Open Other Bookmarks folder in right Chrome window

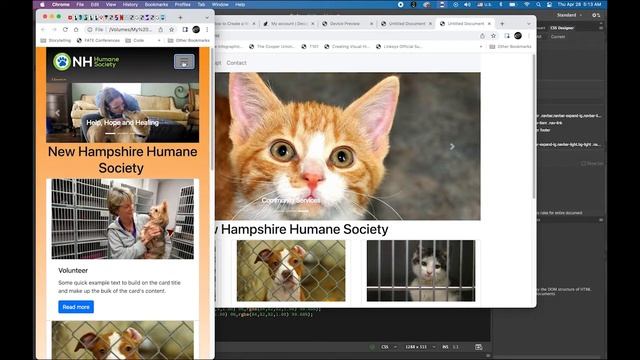[x=511, y=47]
